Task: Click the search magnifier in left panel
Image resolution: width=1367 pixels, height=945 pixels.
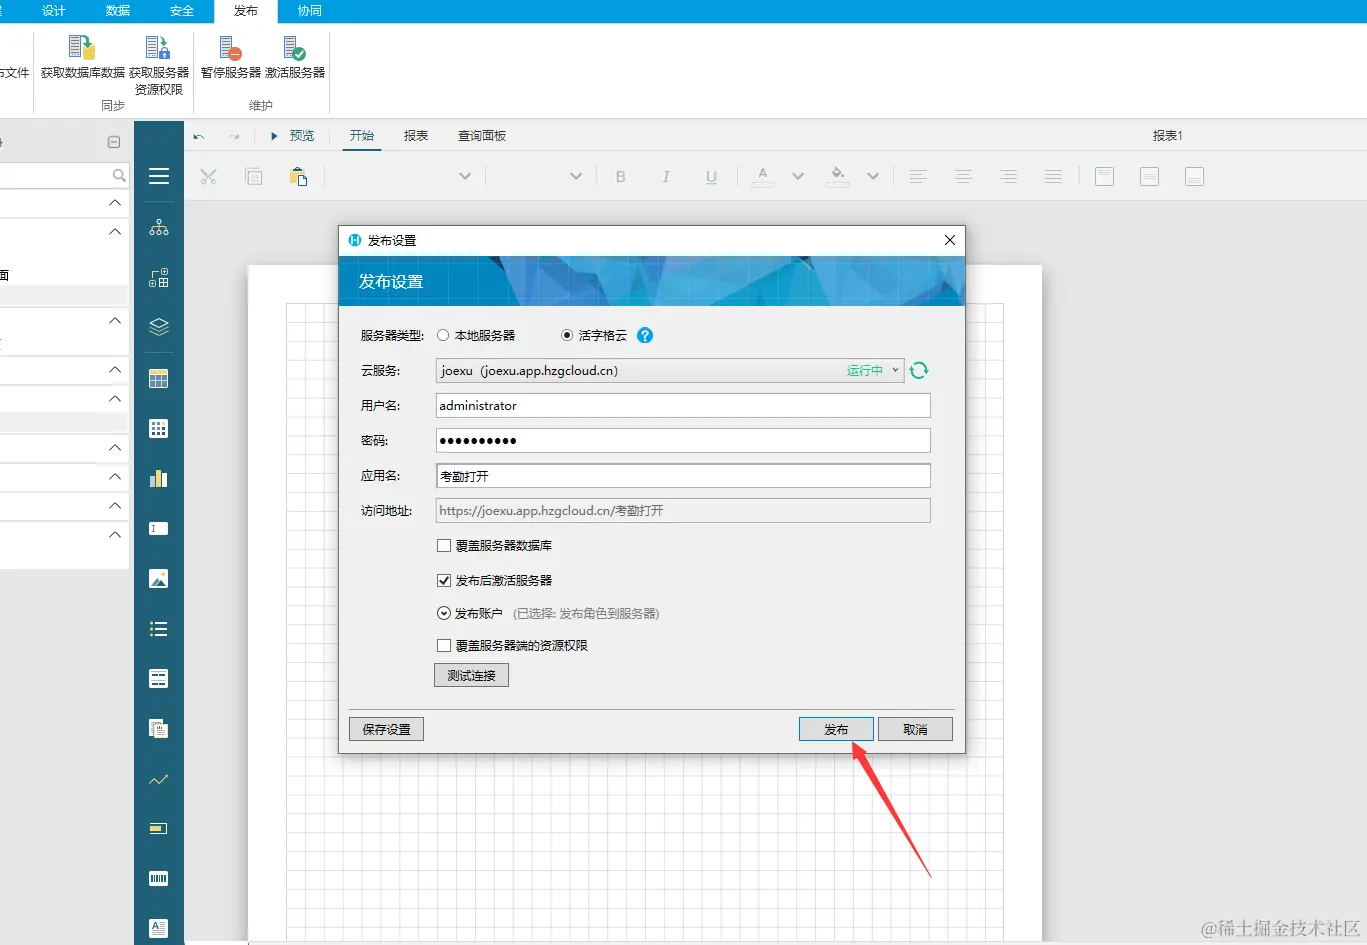Action: pos(119,176)
